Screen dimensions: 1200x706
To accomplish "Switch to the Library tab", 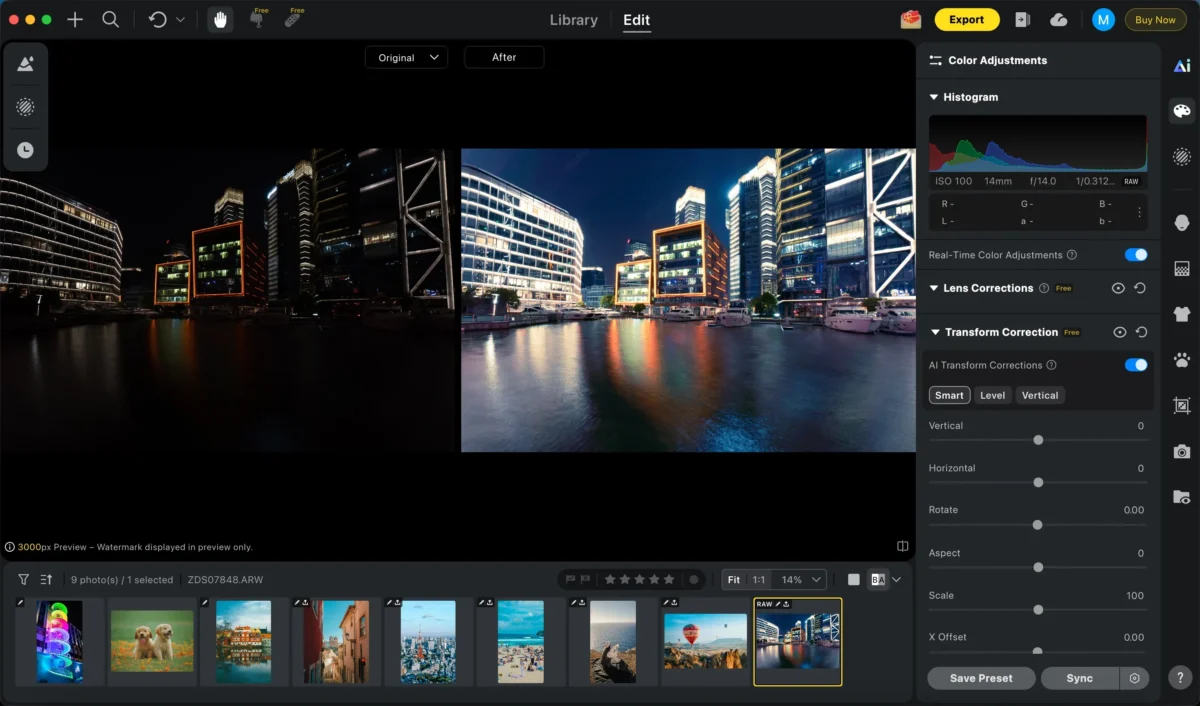I will click(574, 20).
